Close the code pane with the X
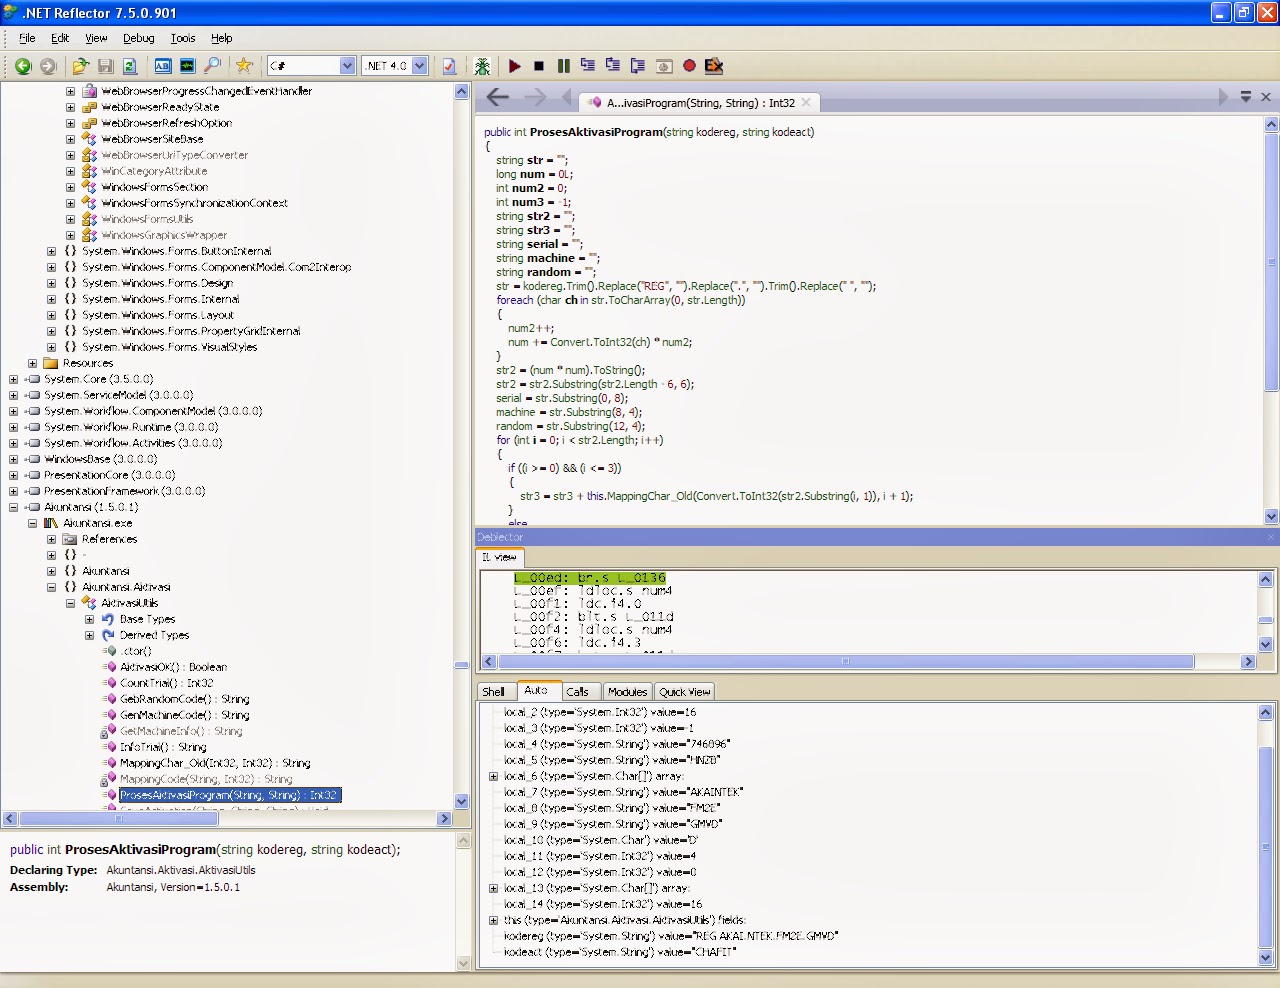Screen dimensions: 1280x988 pos(1266,97)
